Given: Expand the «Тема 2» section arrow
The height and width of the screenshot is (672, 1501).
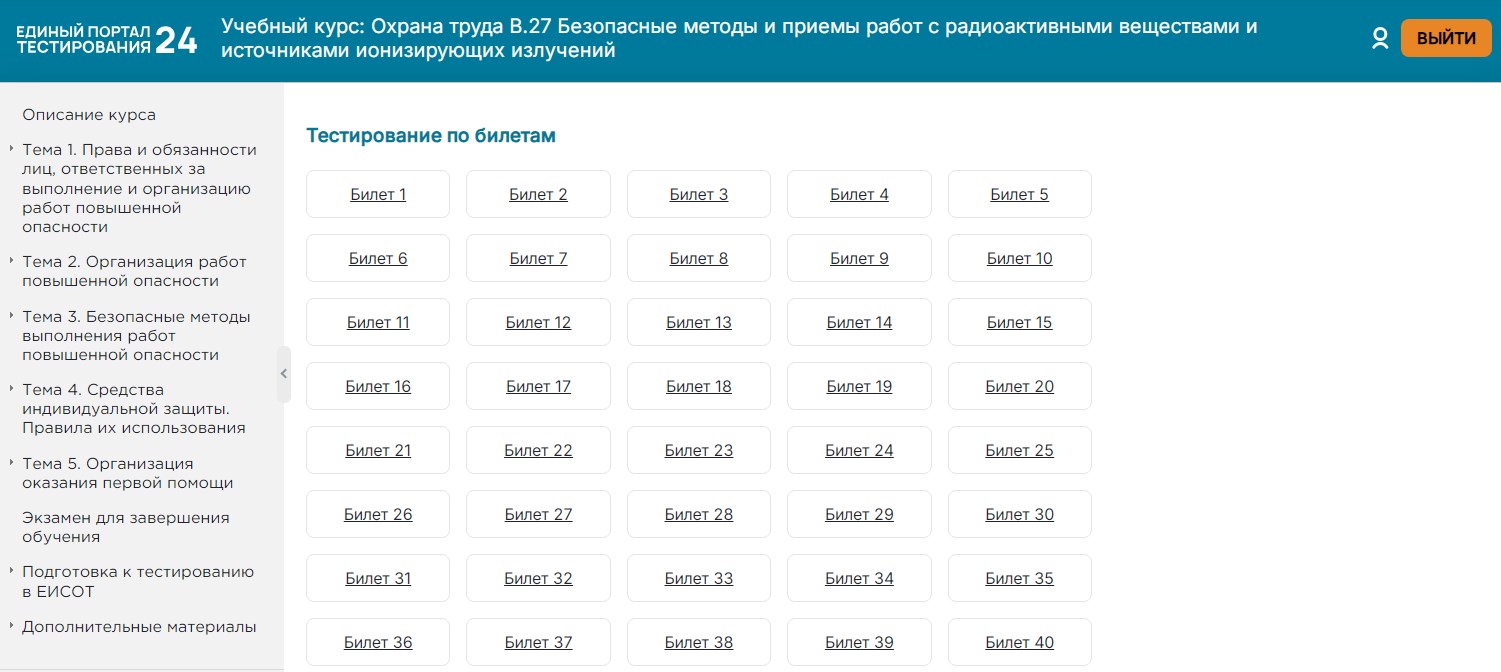Looking at the screenshot, I should tap(11, 261).
